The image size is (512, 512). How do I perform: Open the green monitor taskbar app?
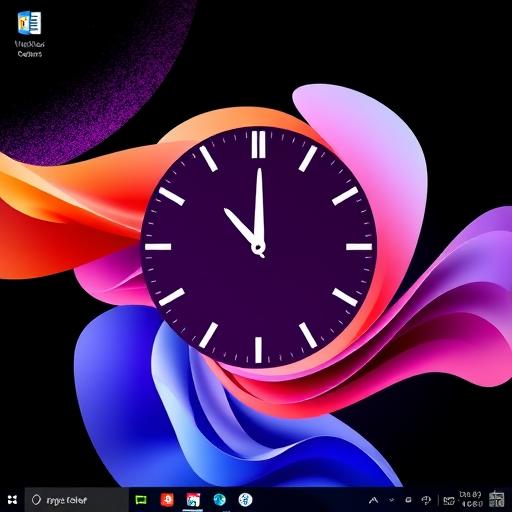(141, 500)
